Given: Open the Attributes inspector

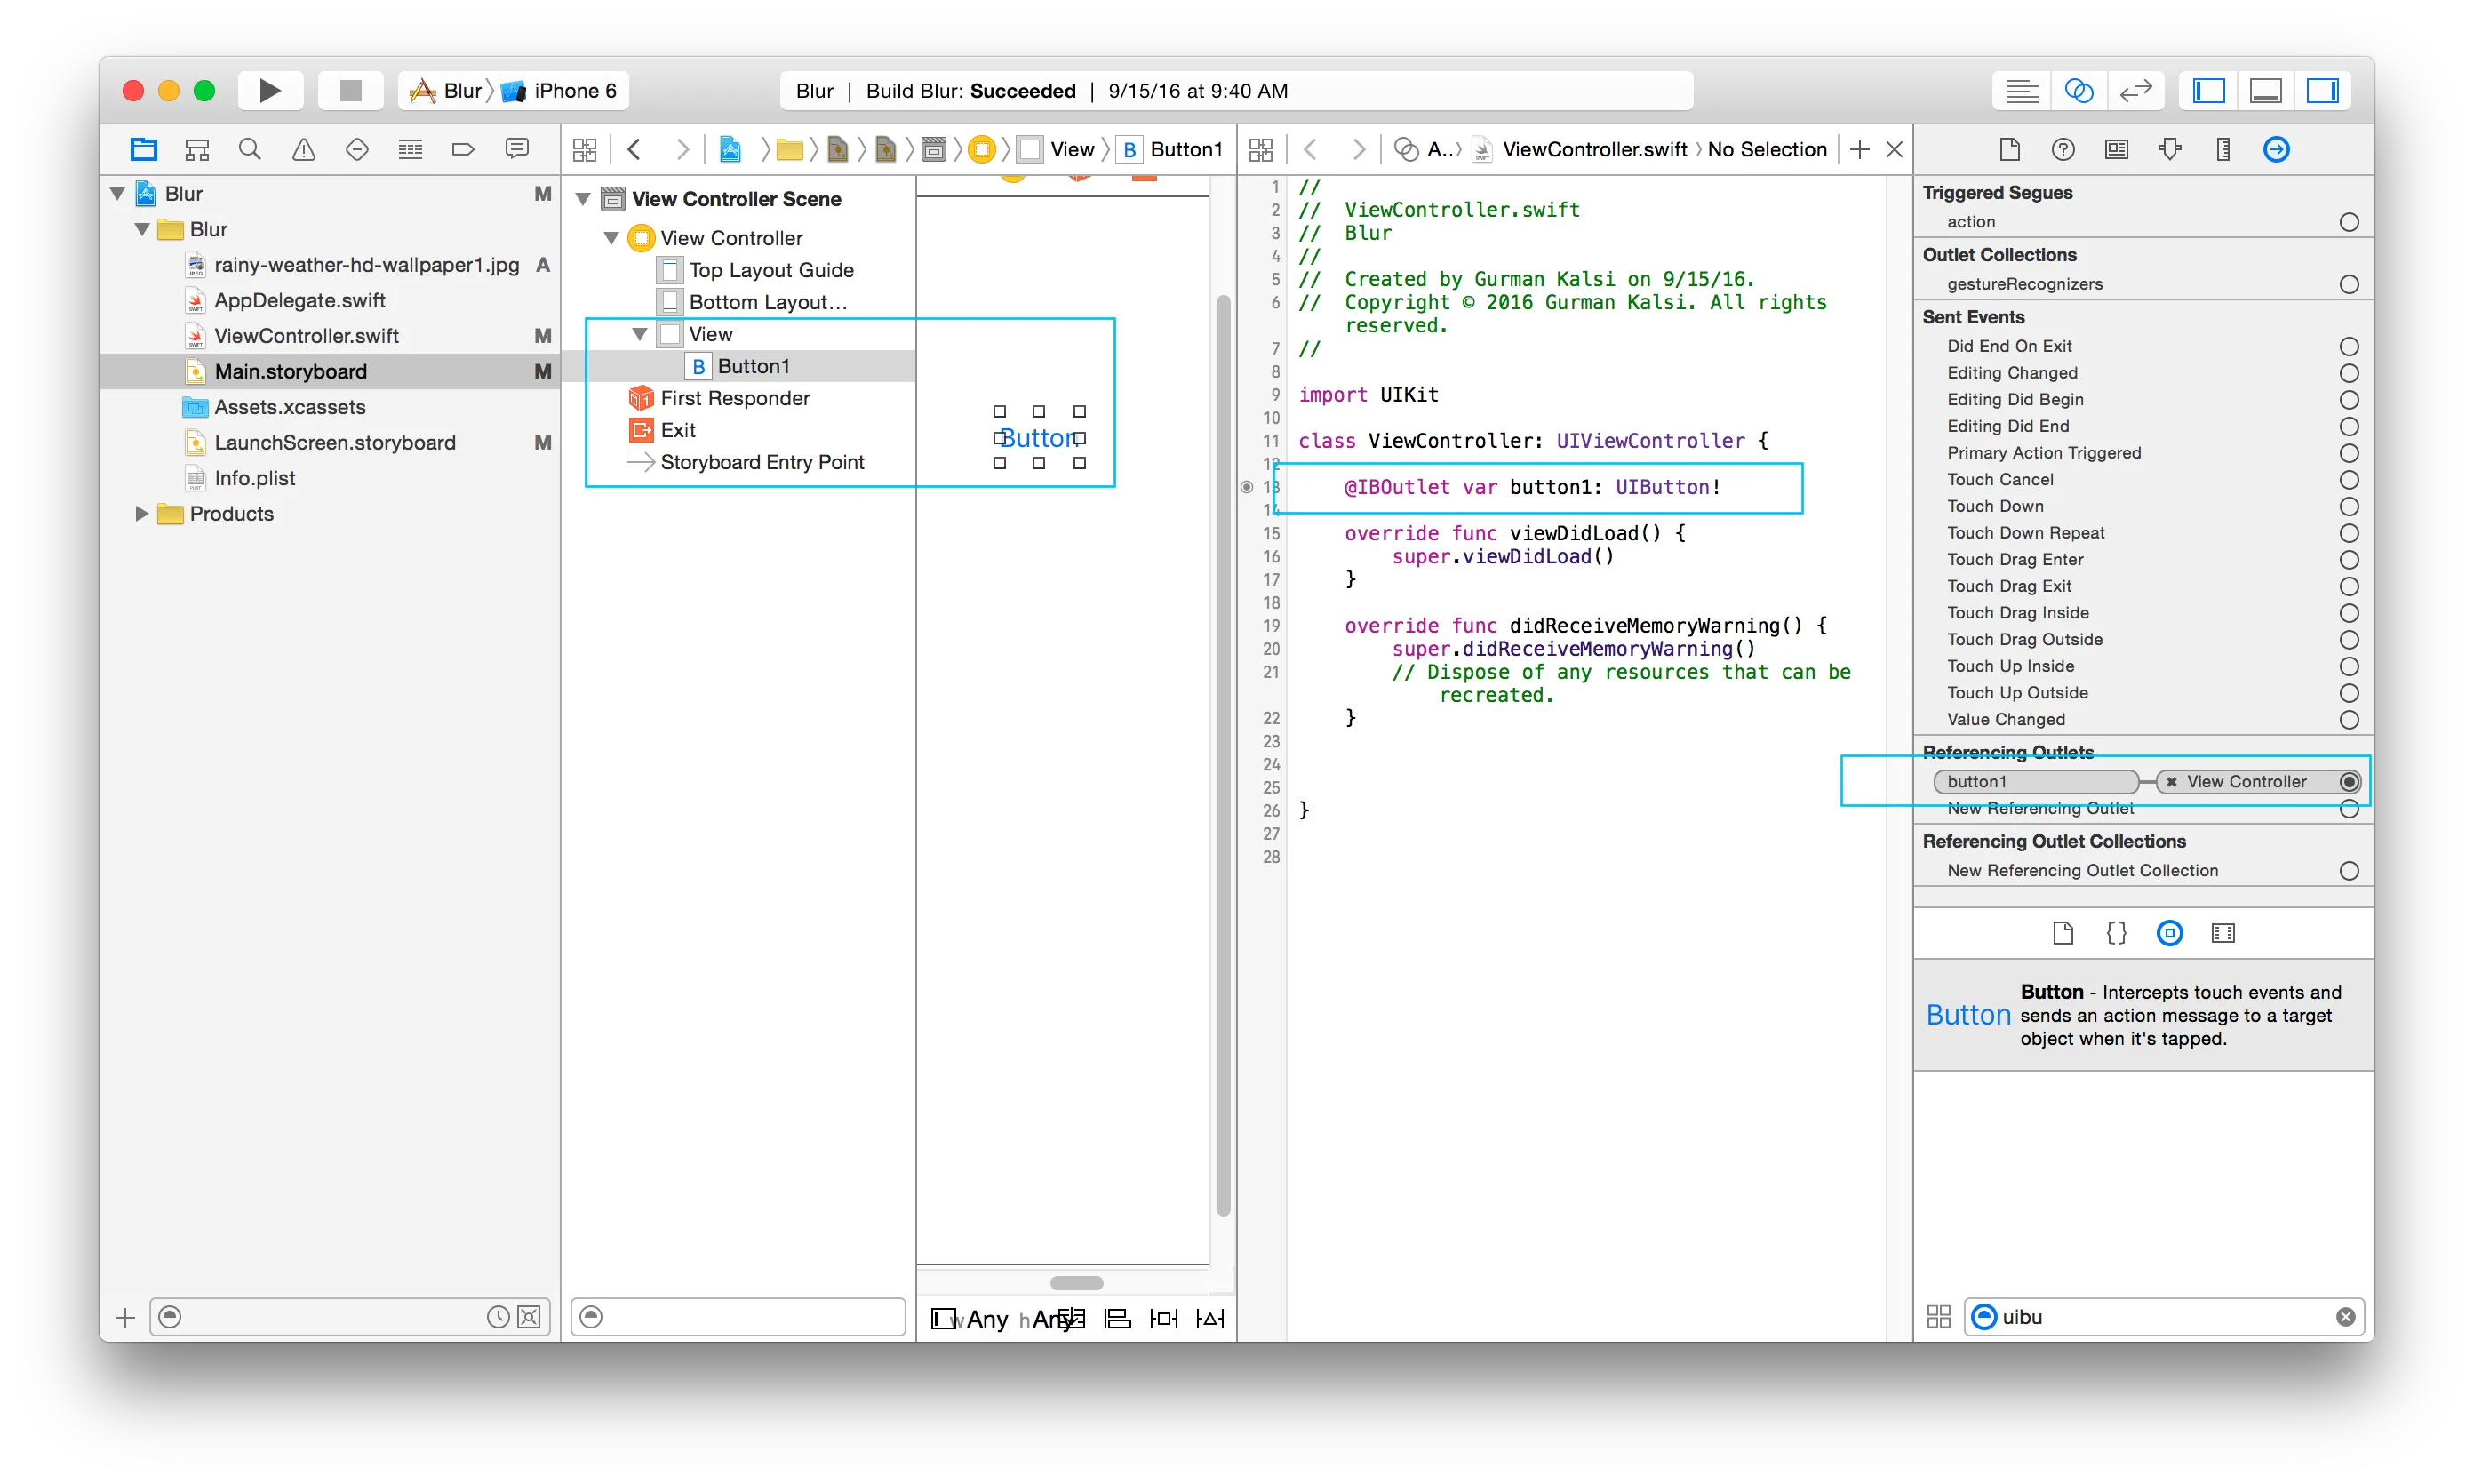Looking at the screenshot, I should [2169, 150].
